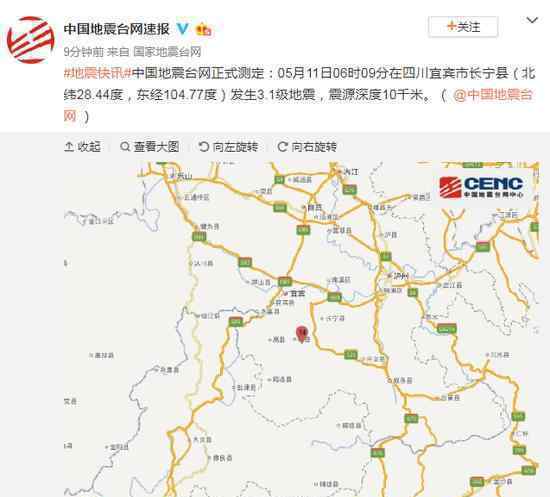The height and width of the screenshot is (497, 550).
Task: Open the account name 中国地震台网速报
Action: click(117, 29)
